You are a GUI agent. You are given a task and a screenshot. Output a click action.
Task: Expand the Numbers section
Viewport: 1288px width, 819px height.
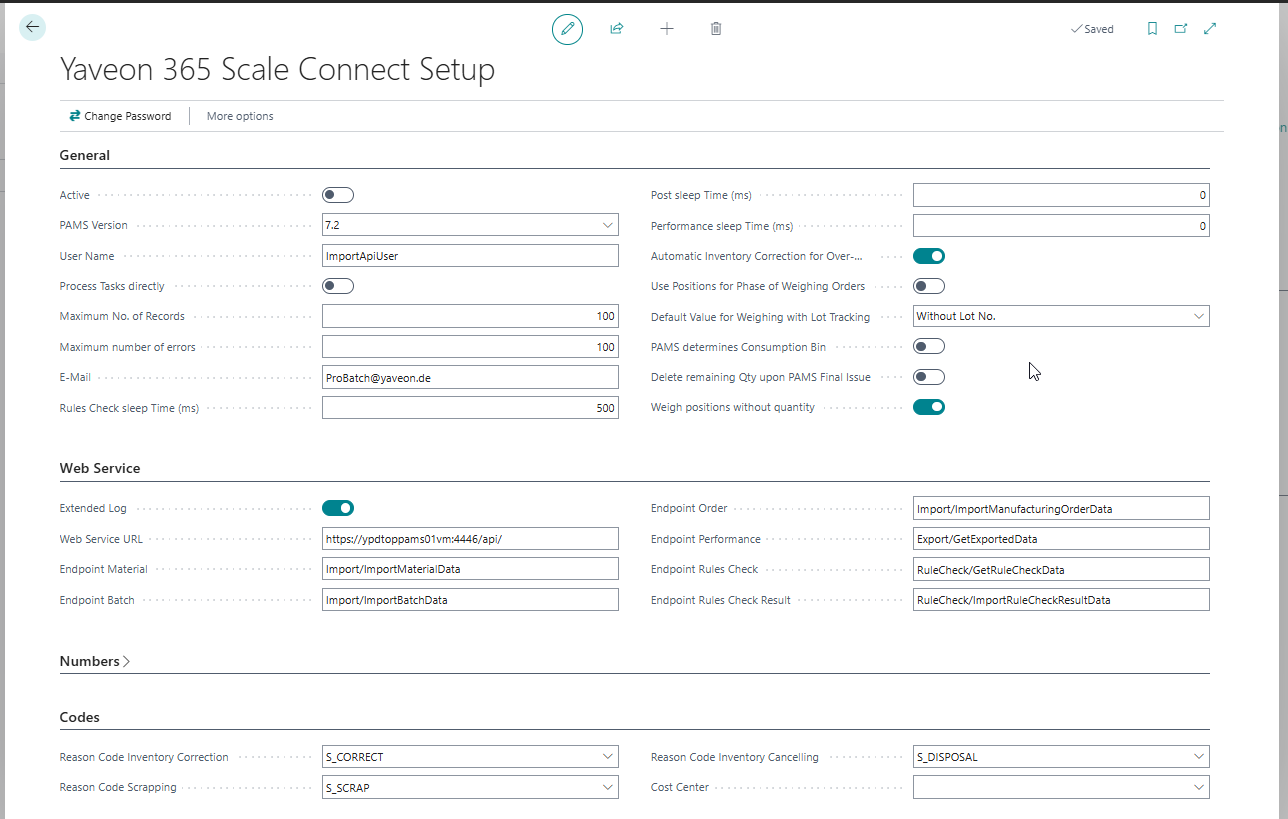(x=95, y=661)
